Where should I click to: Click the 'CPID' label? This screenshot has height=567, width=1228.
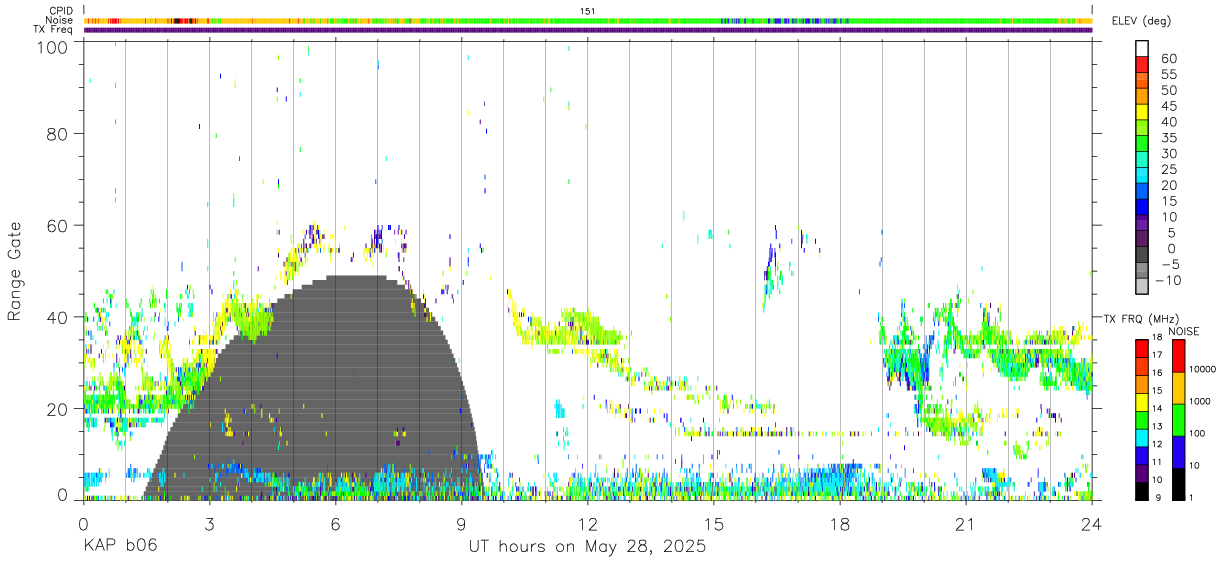61,10
